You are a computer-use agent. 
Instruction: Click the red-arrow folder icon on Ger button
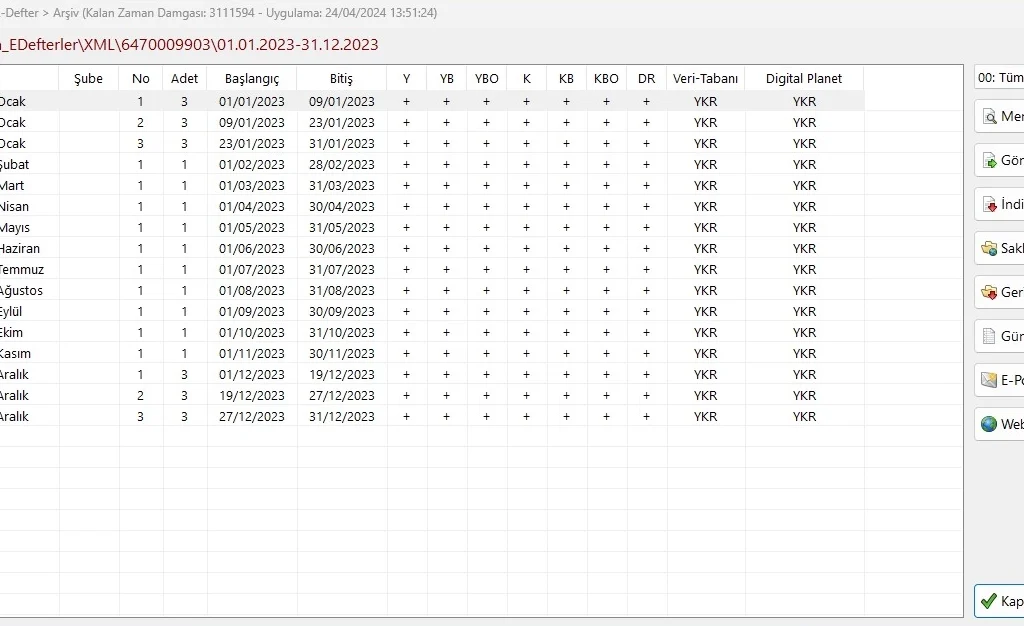pyautogui.click(x=989, y=292)
